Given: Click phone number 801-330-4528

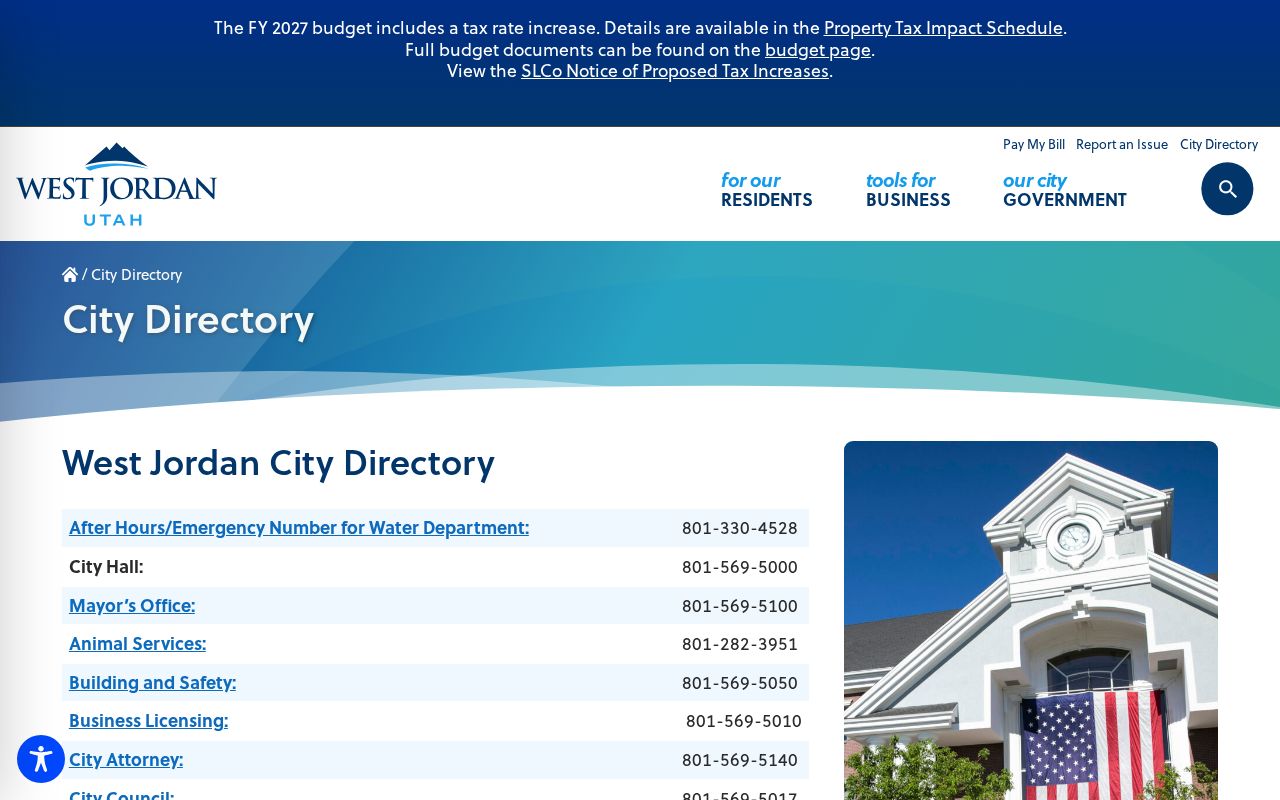Looking at the screenshot, I should (740, 528).
